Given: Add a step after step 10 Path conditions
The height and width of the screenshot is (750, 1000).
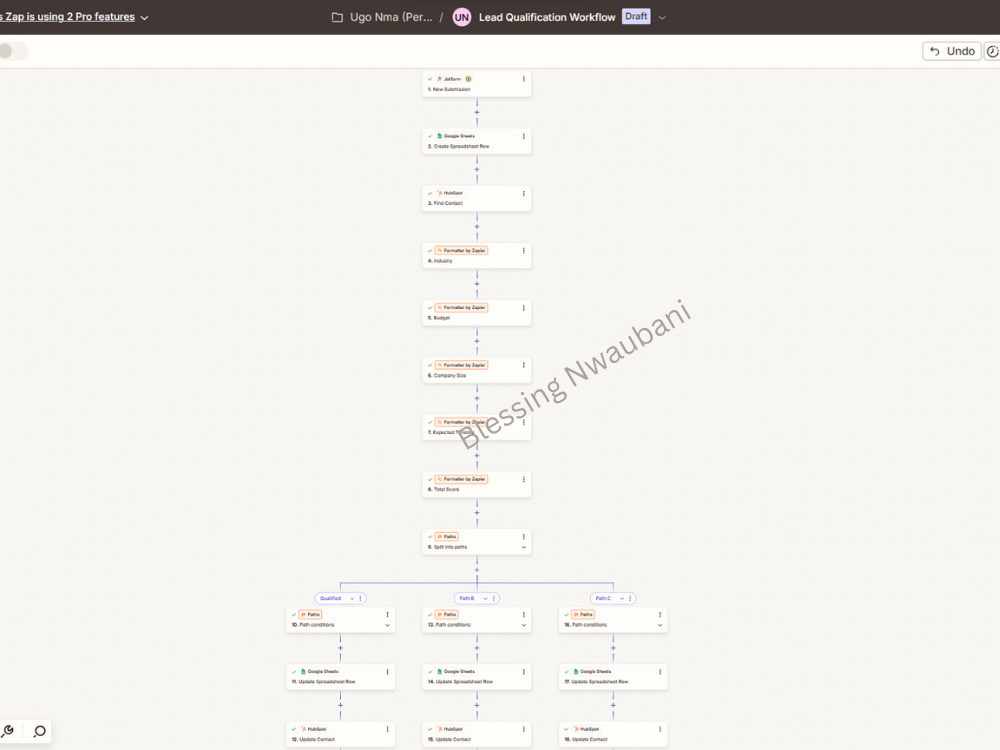Looking at the screenshot, I should (x=341, y=648).
